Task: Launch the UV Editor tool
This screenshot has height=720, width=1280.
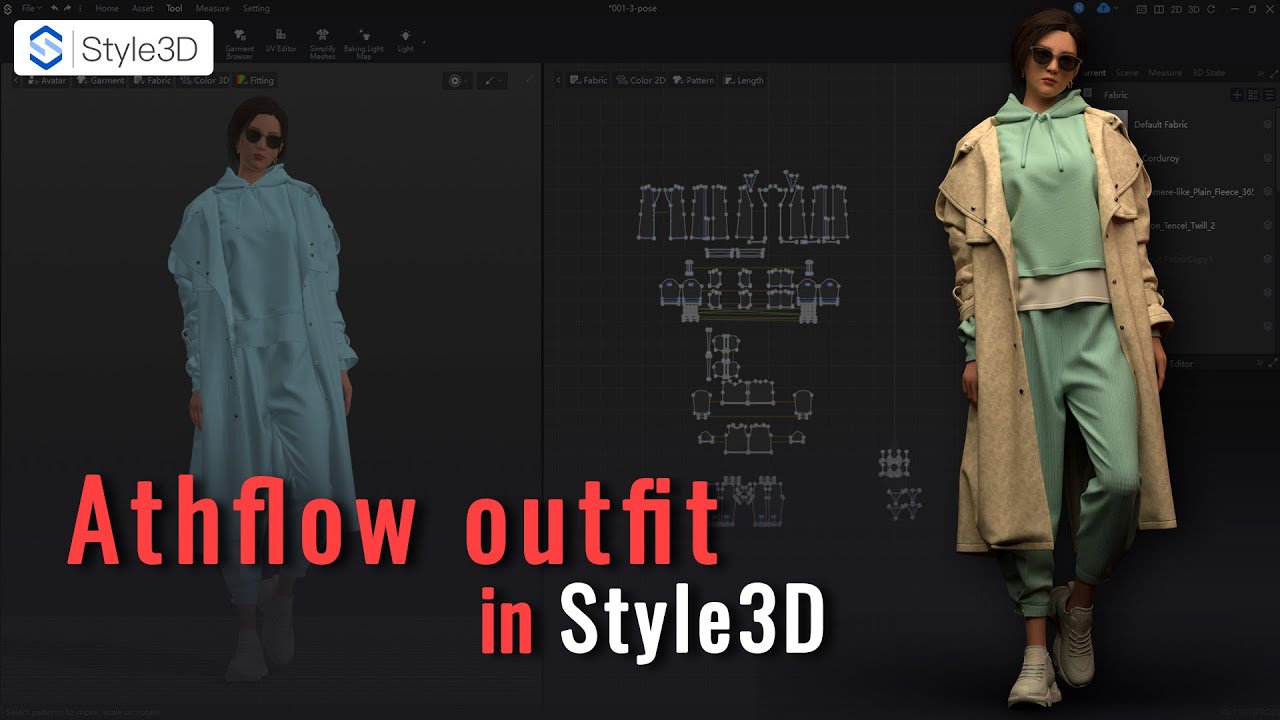Action: 281,41
